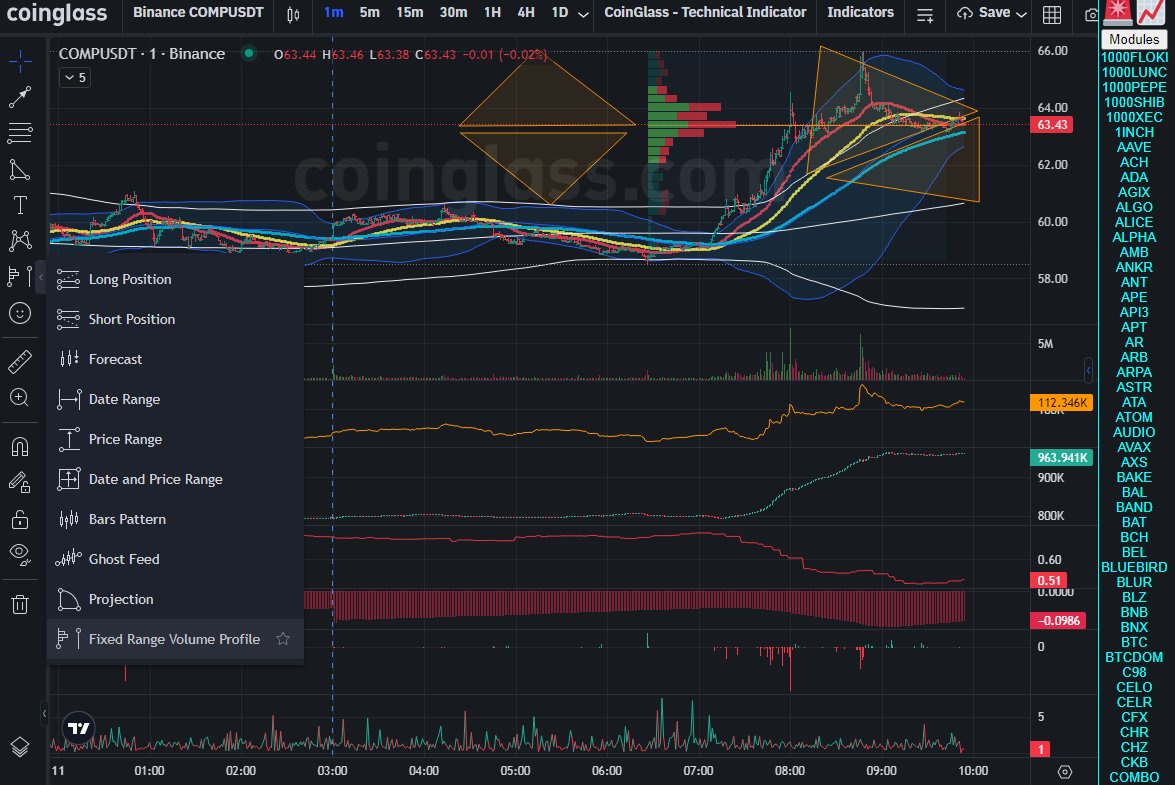This screenshot has height=785, width=1175.
Task: Open the object tree layers icon
Action: click(x=20, y=747)
